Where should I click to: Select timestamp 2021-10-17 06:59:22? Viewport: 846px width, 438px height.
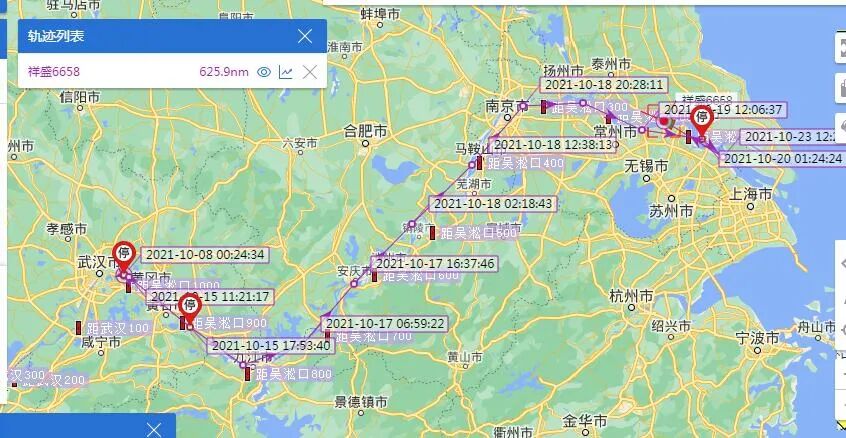pos(385,324)
